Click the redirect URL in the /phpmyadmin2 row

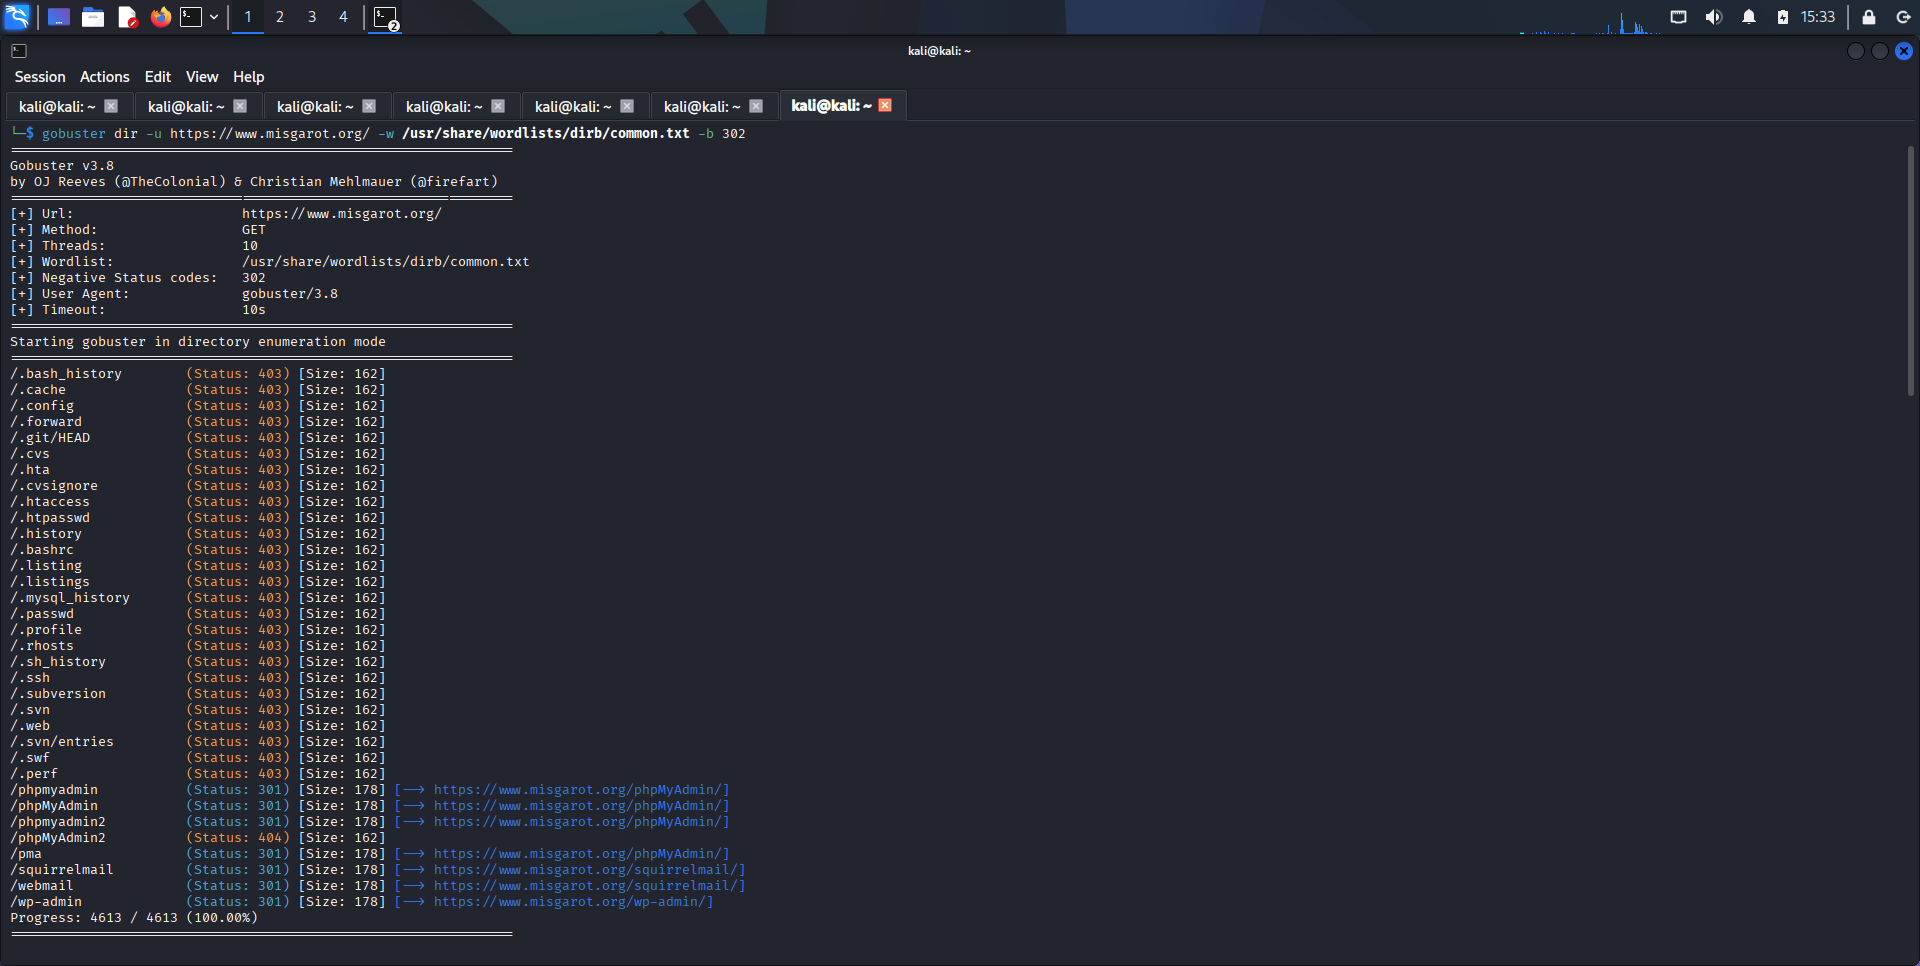click(580, 822)
